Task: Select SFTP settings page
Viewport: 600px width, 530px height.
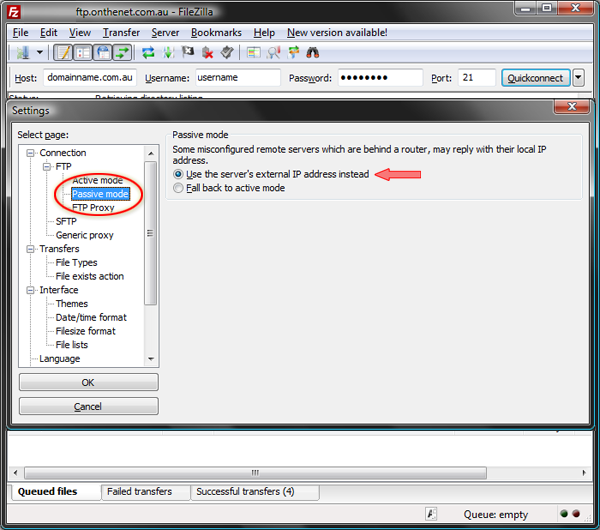Action: [x=66, y=222]
